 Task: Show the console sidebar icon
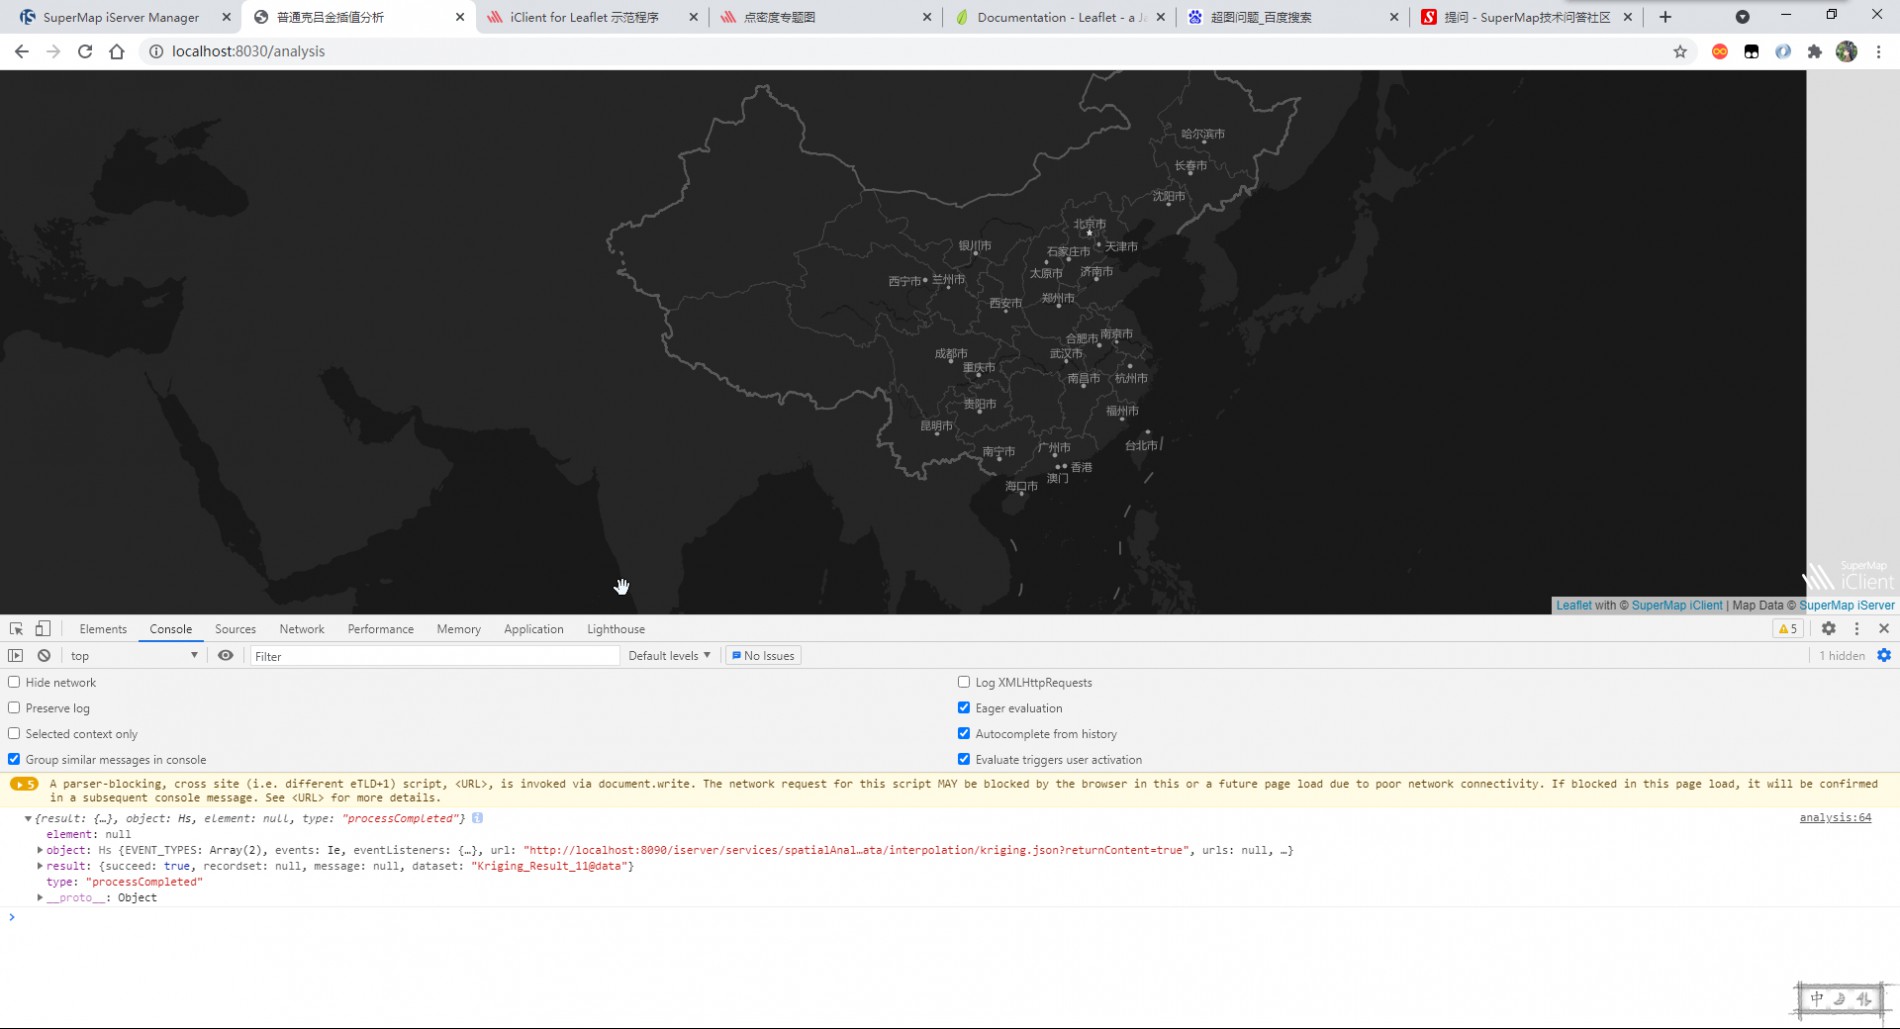pyautogui.click(x=15, y=656)
